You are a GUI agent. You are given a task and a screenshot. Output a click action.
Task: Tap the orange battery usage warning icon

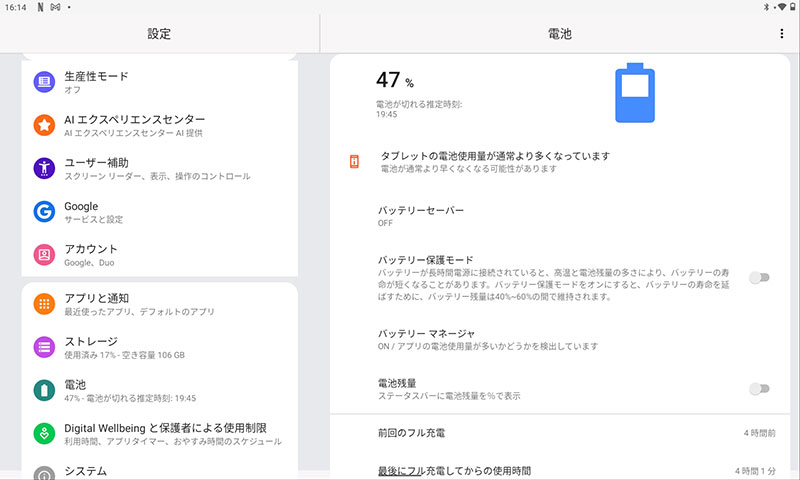point(354,161)
